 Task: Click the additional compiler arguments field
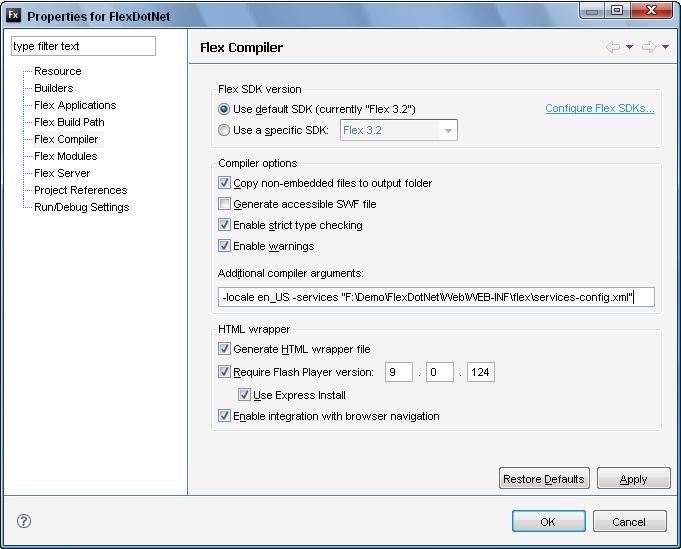coord(436,297)
